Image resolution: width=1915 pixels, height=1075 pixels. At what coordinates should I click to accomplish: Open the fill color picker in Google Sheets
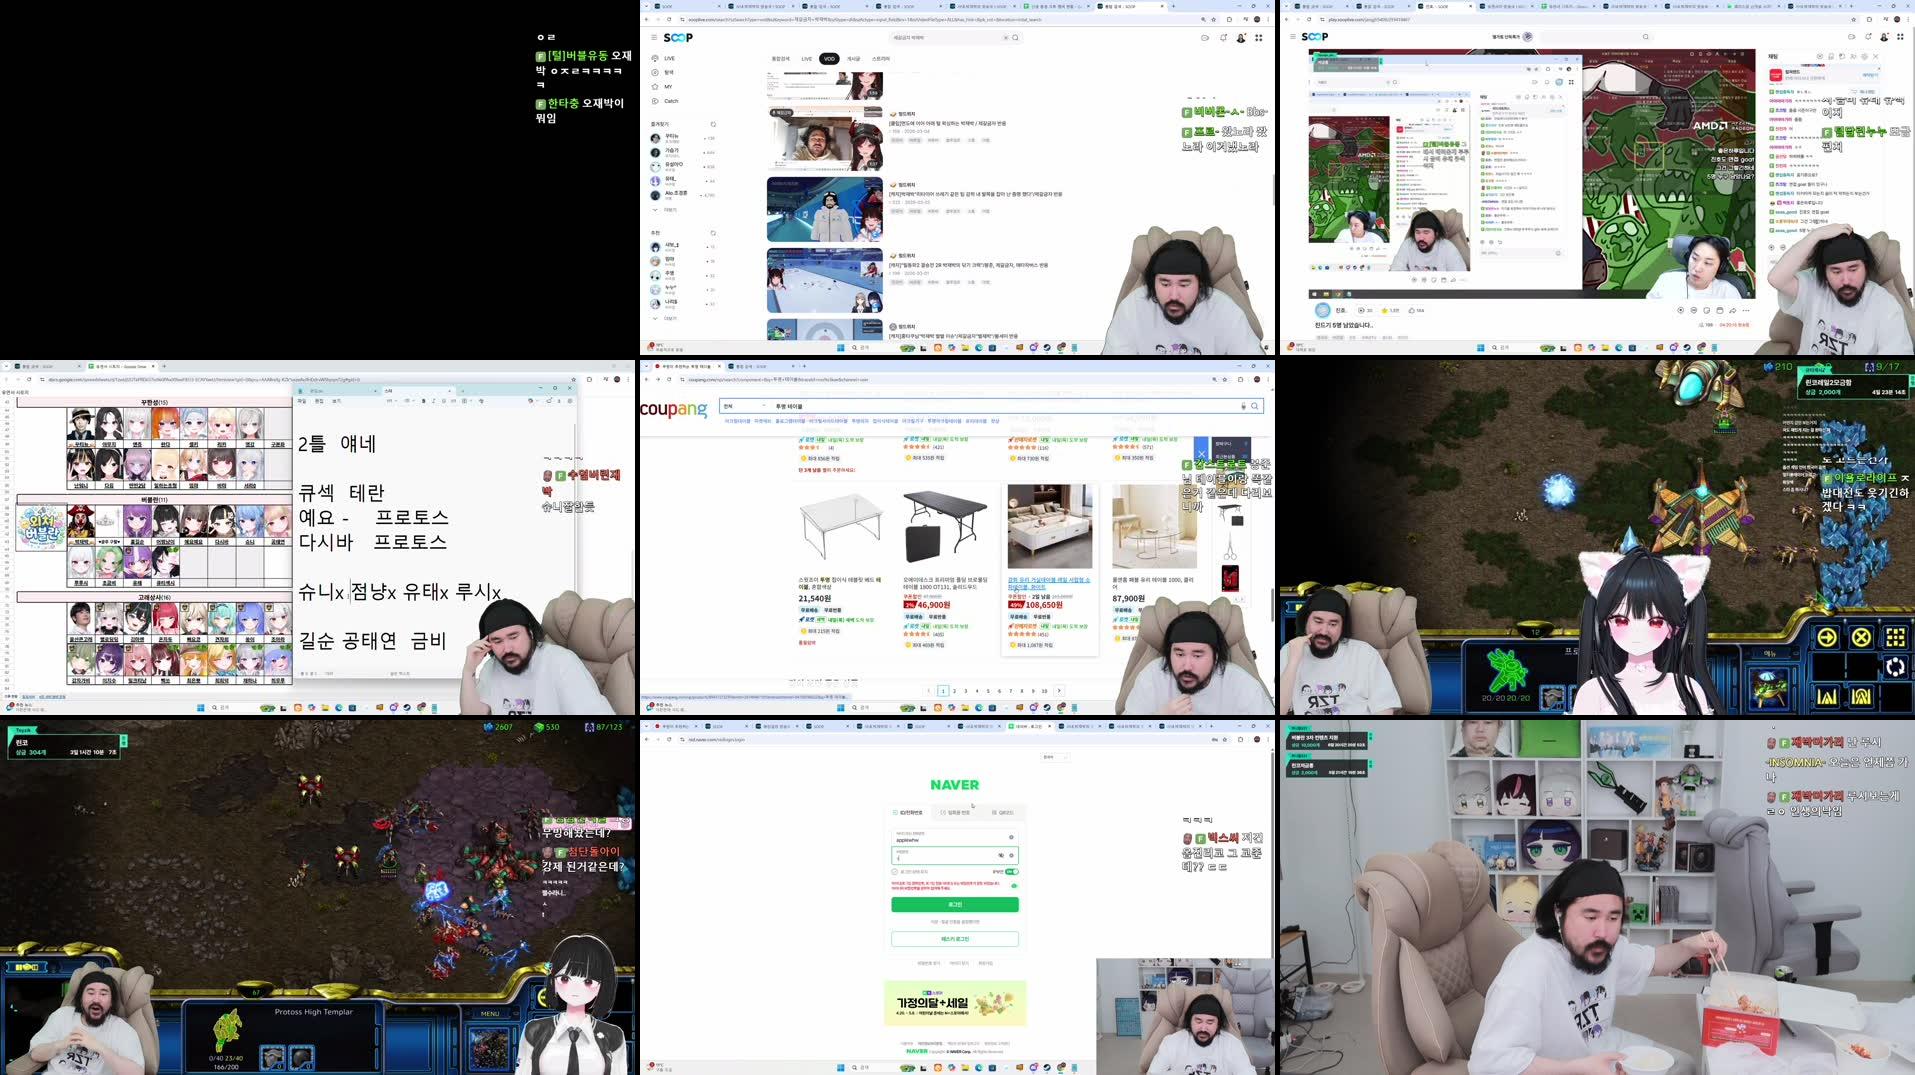[463, 401]
